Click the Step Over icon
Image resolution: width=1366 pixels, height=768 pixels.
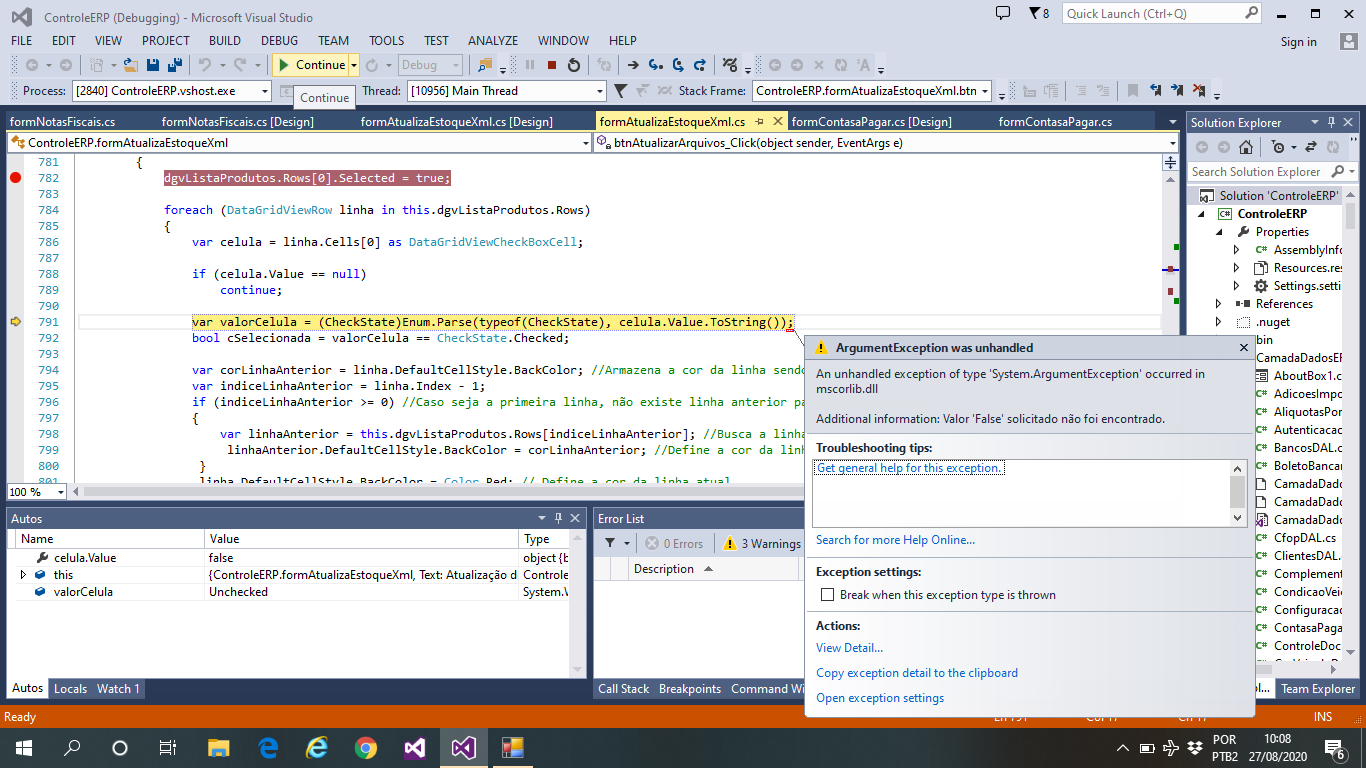pos(678,65)
